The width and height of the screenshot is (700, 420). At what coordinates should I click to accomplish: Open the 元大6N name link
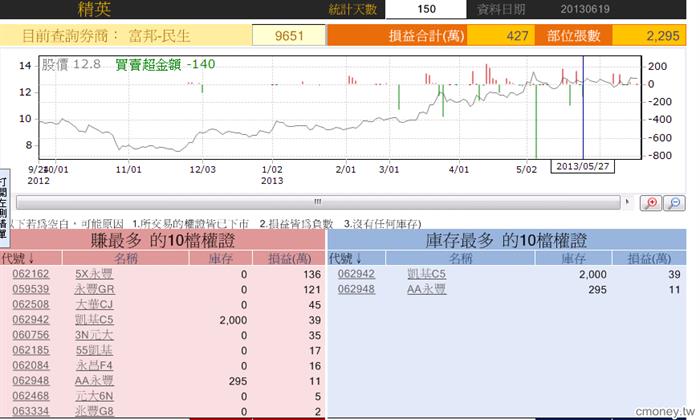tap(94, 396)
